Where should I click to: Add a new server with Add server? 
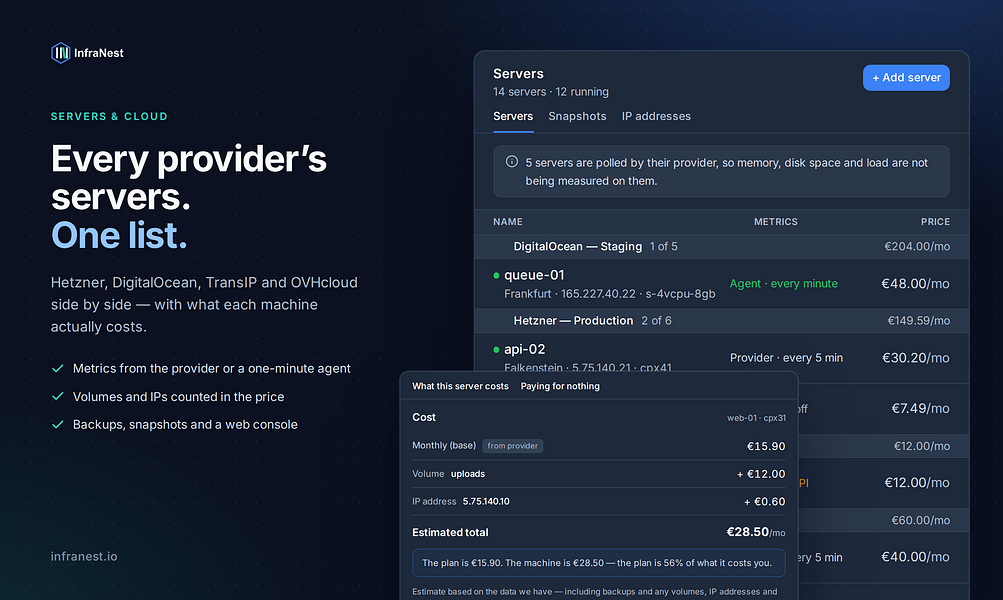[x=906, y=77]
